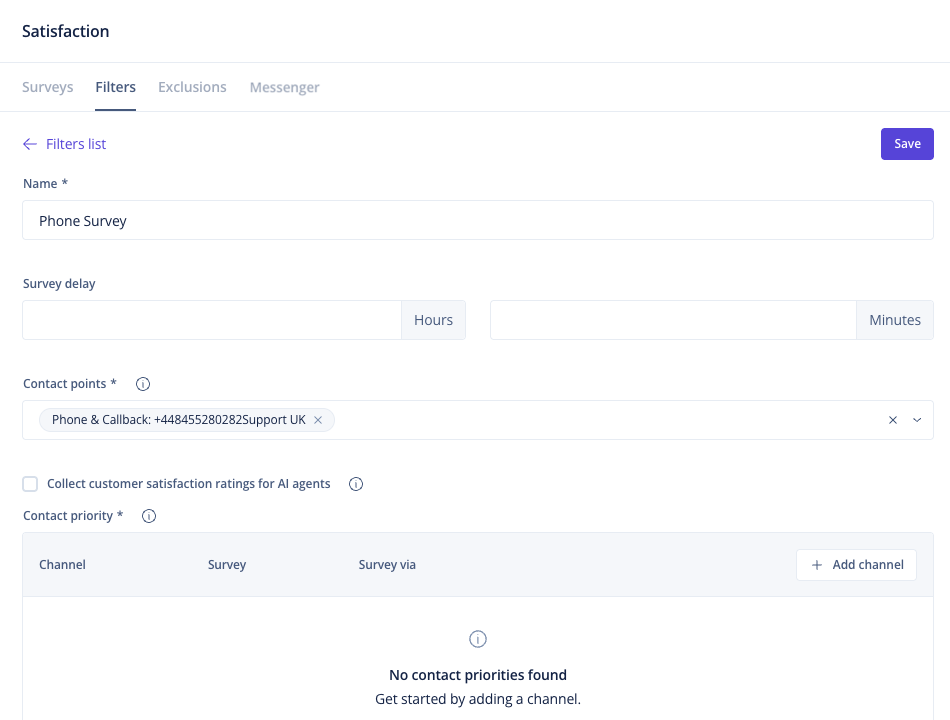Select the Filters tab
This screenshot has width=950, height=720.
click(115, 87)
